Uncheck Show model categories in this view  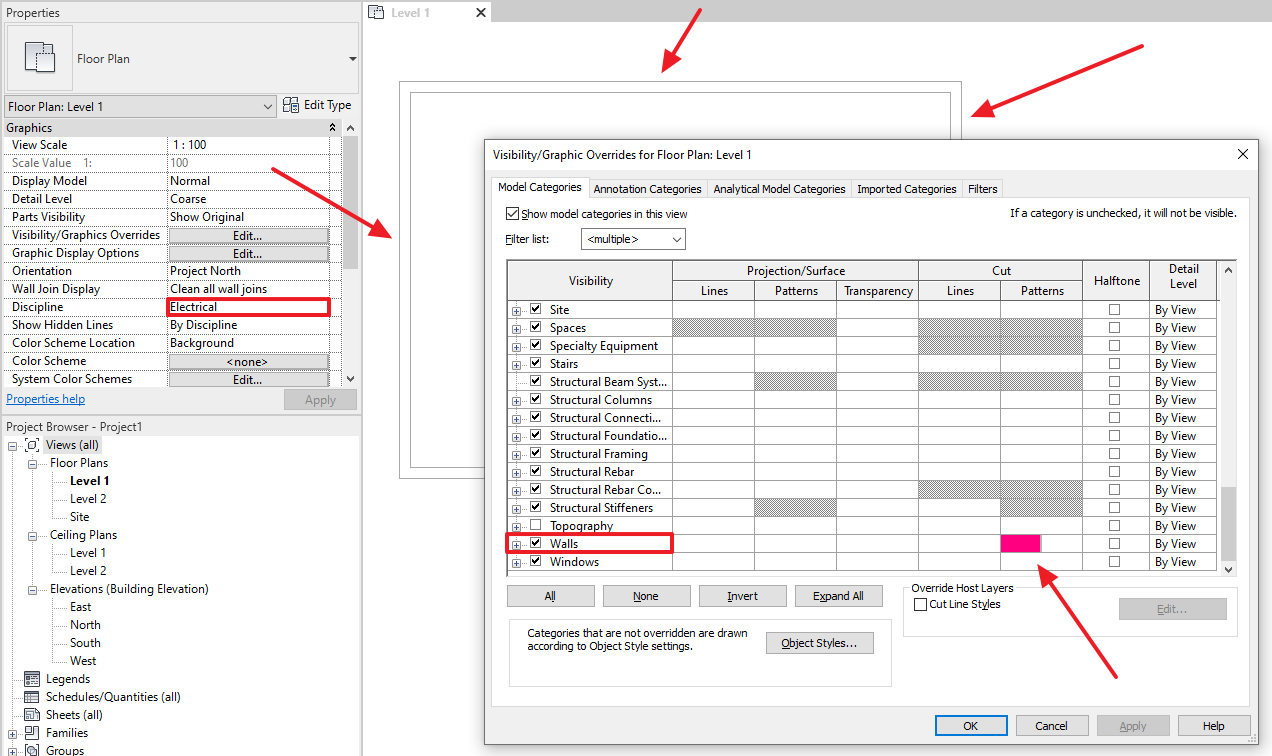pyautogui.click(x=513, y=214)
